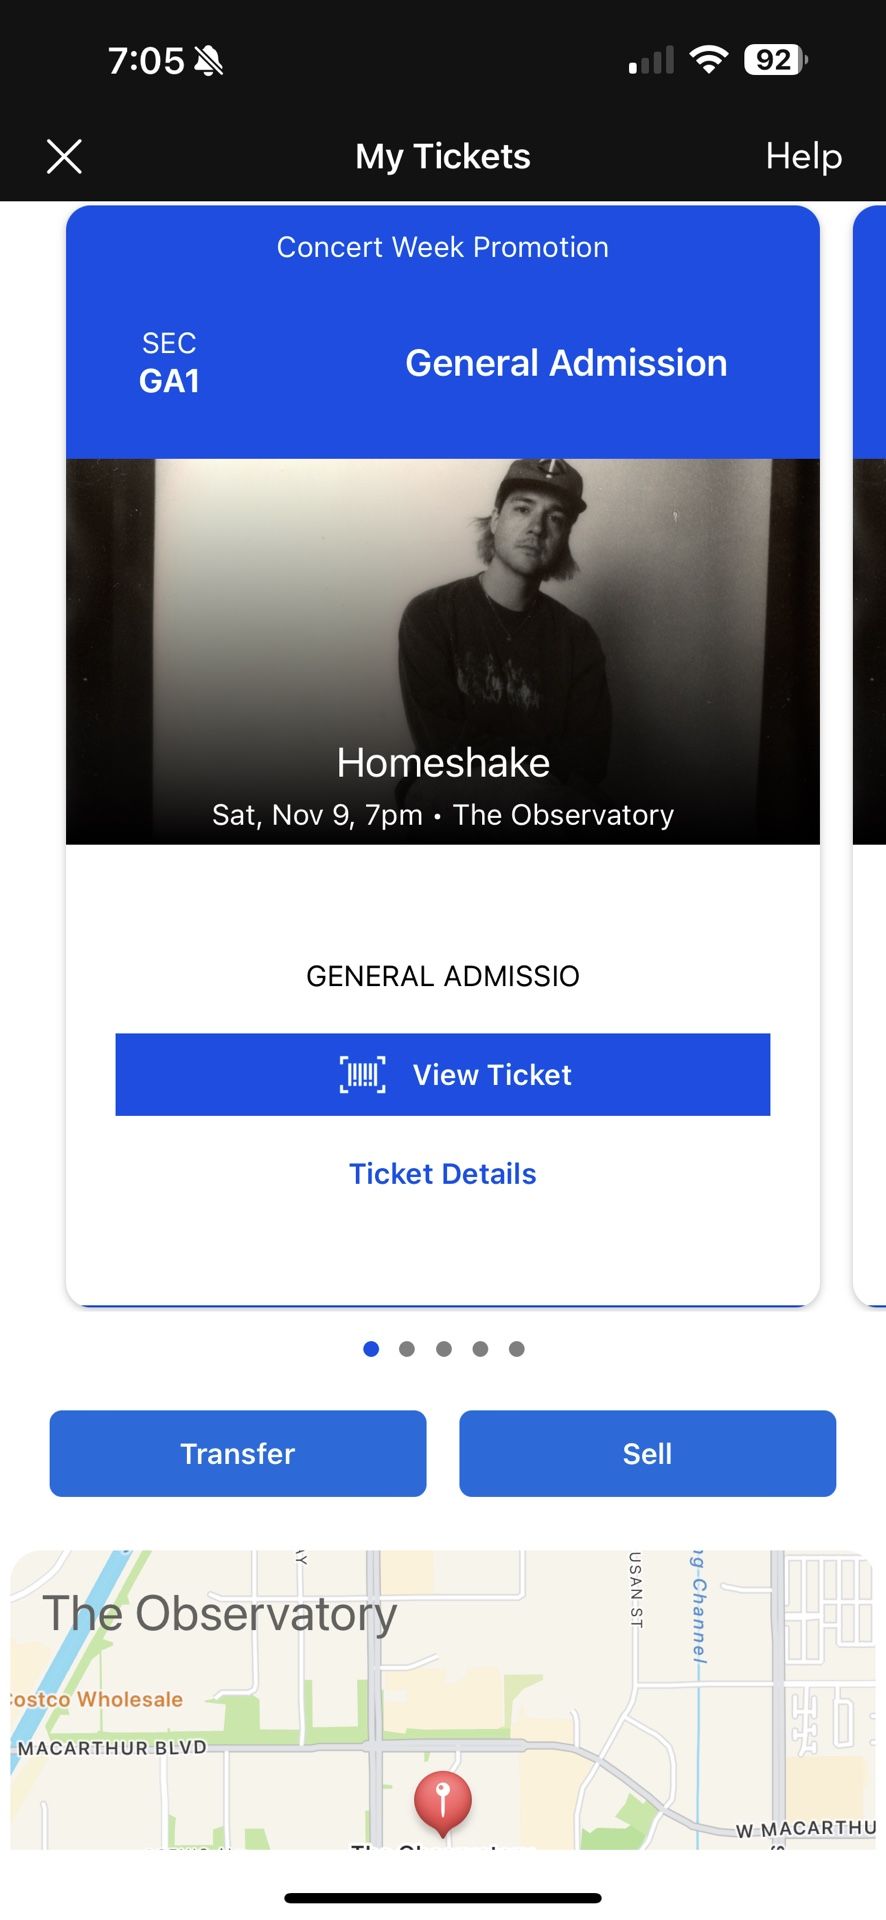
Task: Tap the Transfer button
Action: (x=238, y=1453)
